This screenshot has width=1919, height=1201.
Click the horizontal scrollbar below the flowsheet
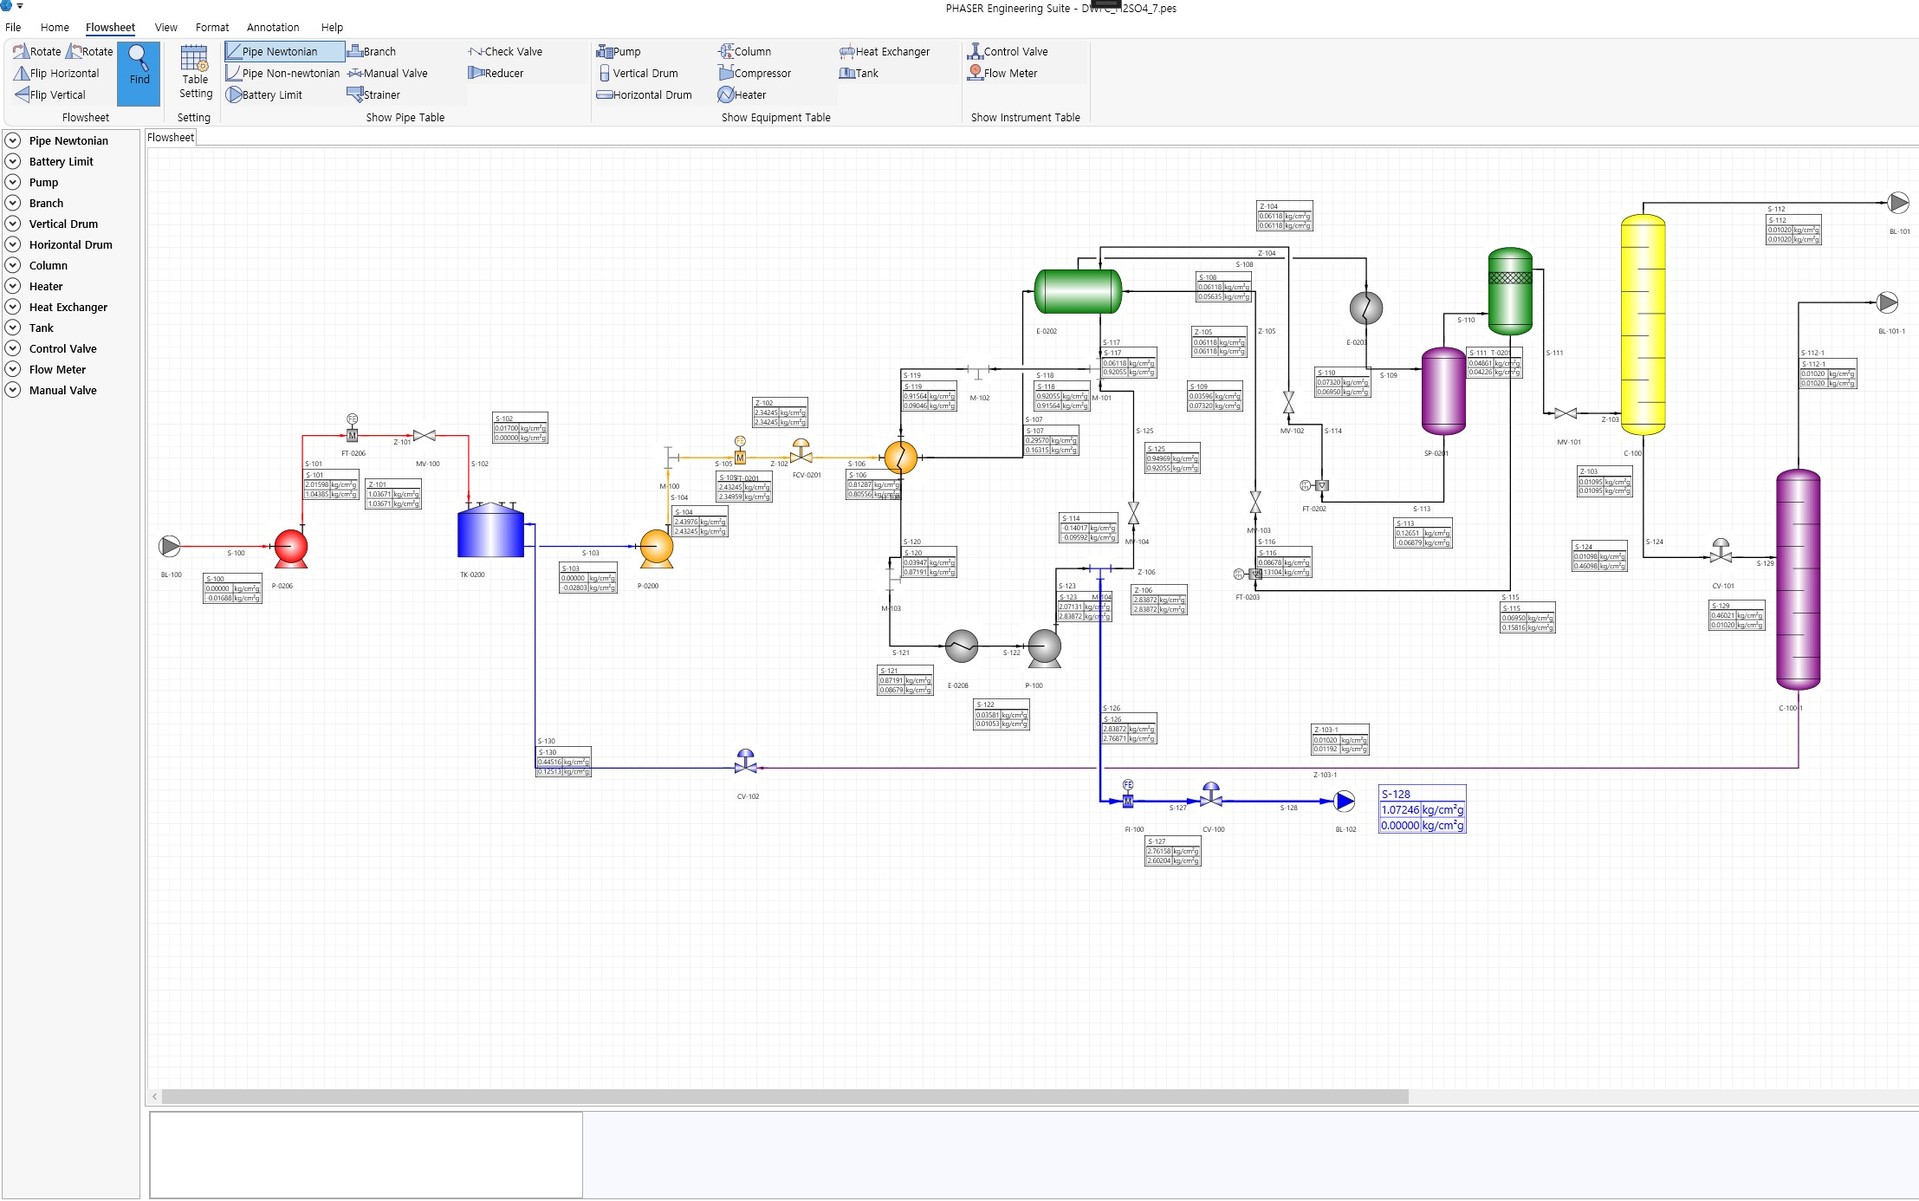coord(785,1097)
